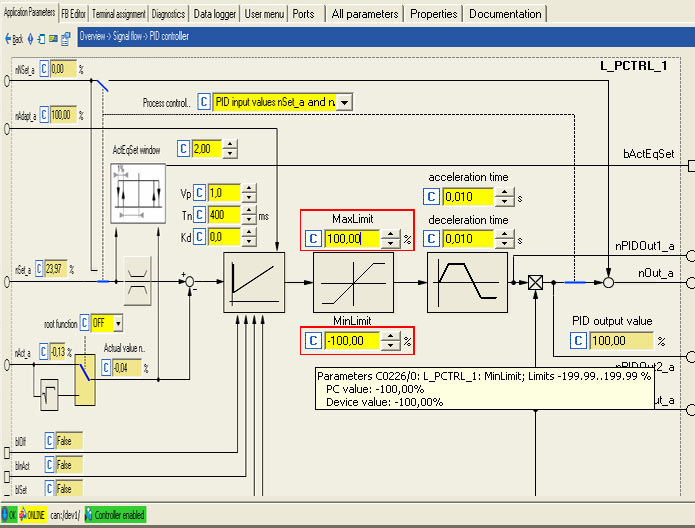Click the MaxLimit value input field
Viewport: 695px width, 528px height.
pos(352,239)
